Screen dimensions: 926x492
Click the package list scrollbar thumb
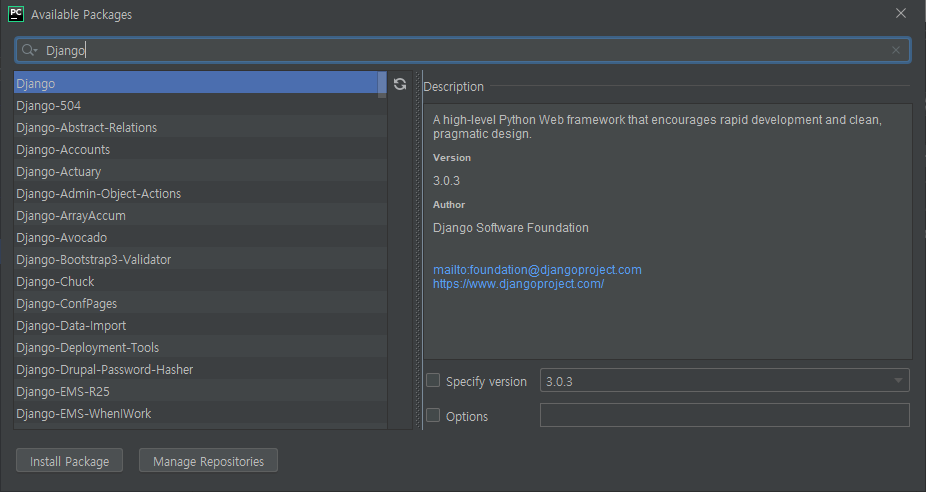click(x=382, y=84)
